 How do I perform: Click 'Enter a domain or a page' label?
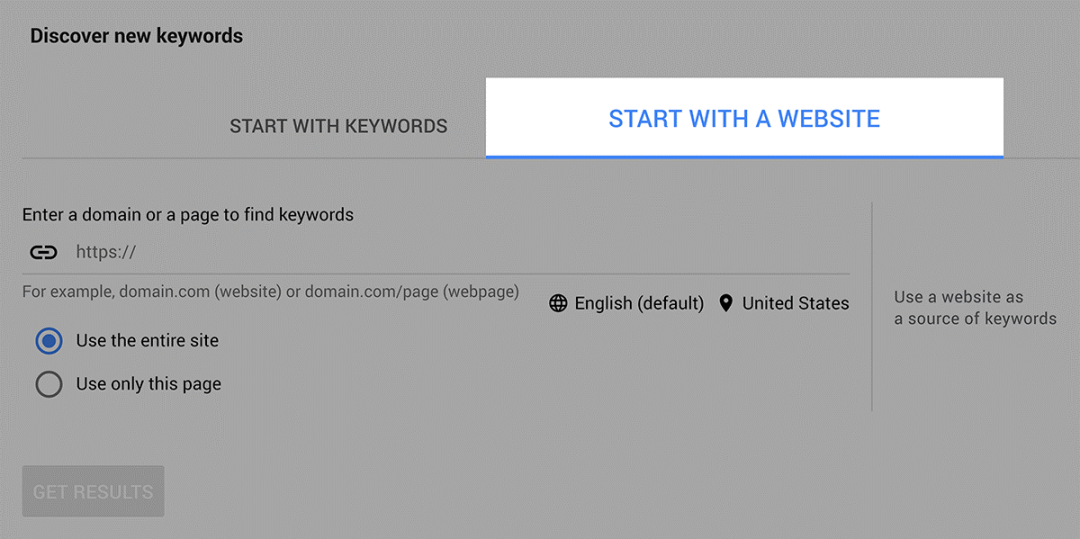(x=188, y=215)
